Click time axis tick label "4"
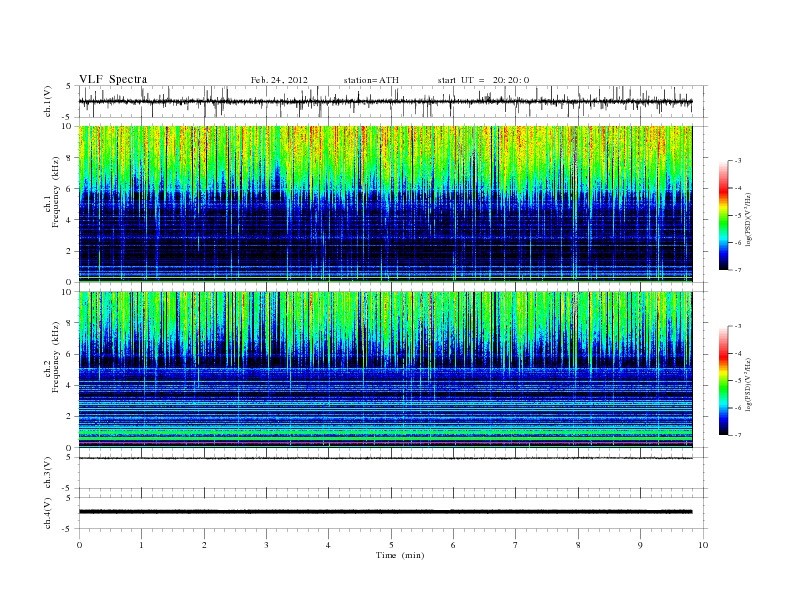This screenshot has width=792, height=612. click(x=328, y=545)
